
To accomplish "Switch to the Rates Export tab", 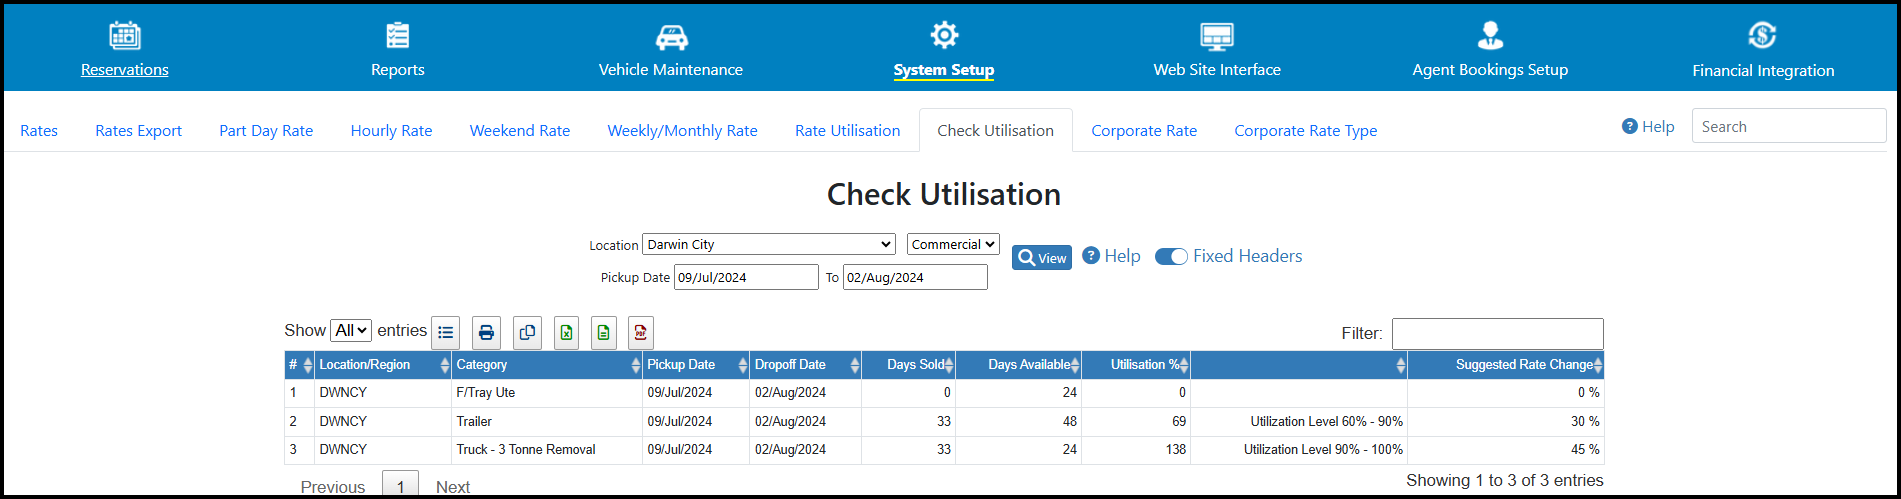I will 139,131.
